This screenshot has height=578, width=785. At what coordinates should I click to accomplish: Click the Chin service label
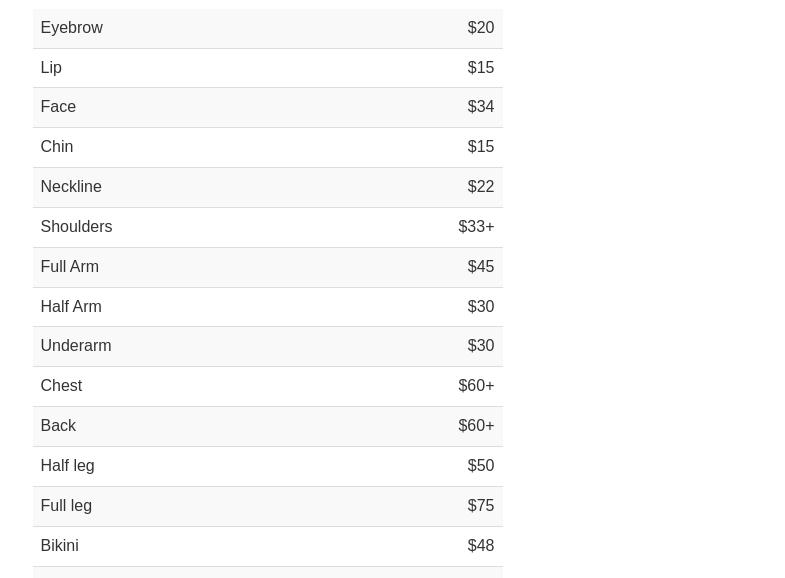click(x=56, y=146)
